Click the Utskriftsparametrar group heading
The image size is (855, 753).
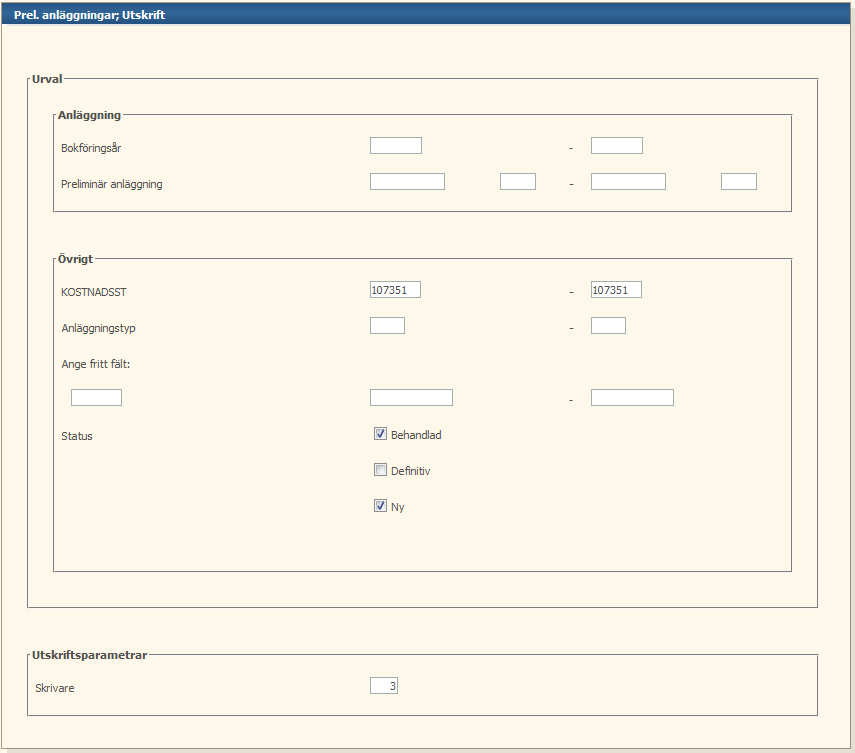pos(89,655)
